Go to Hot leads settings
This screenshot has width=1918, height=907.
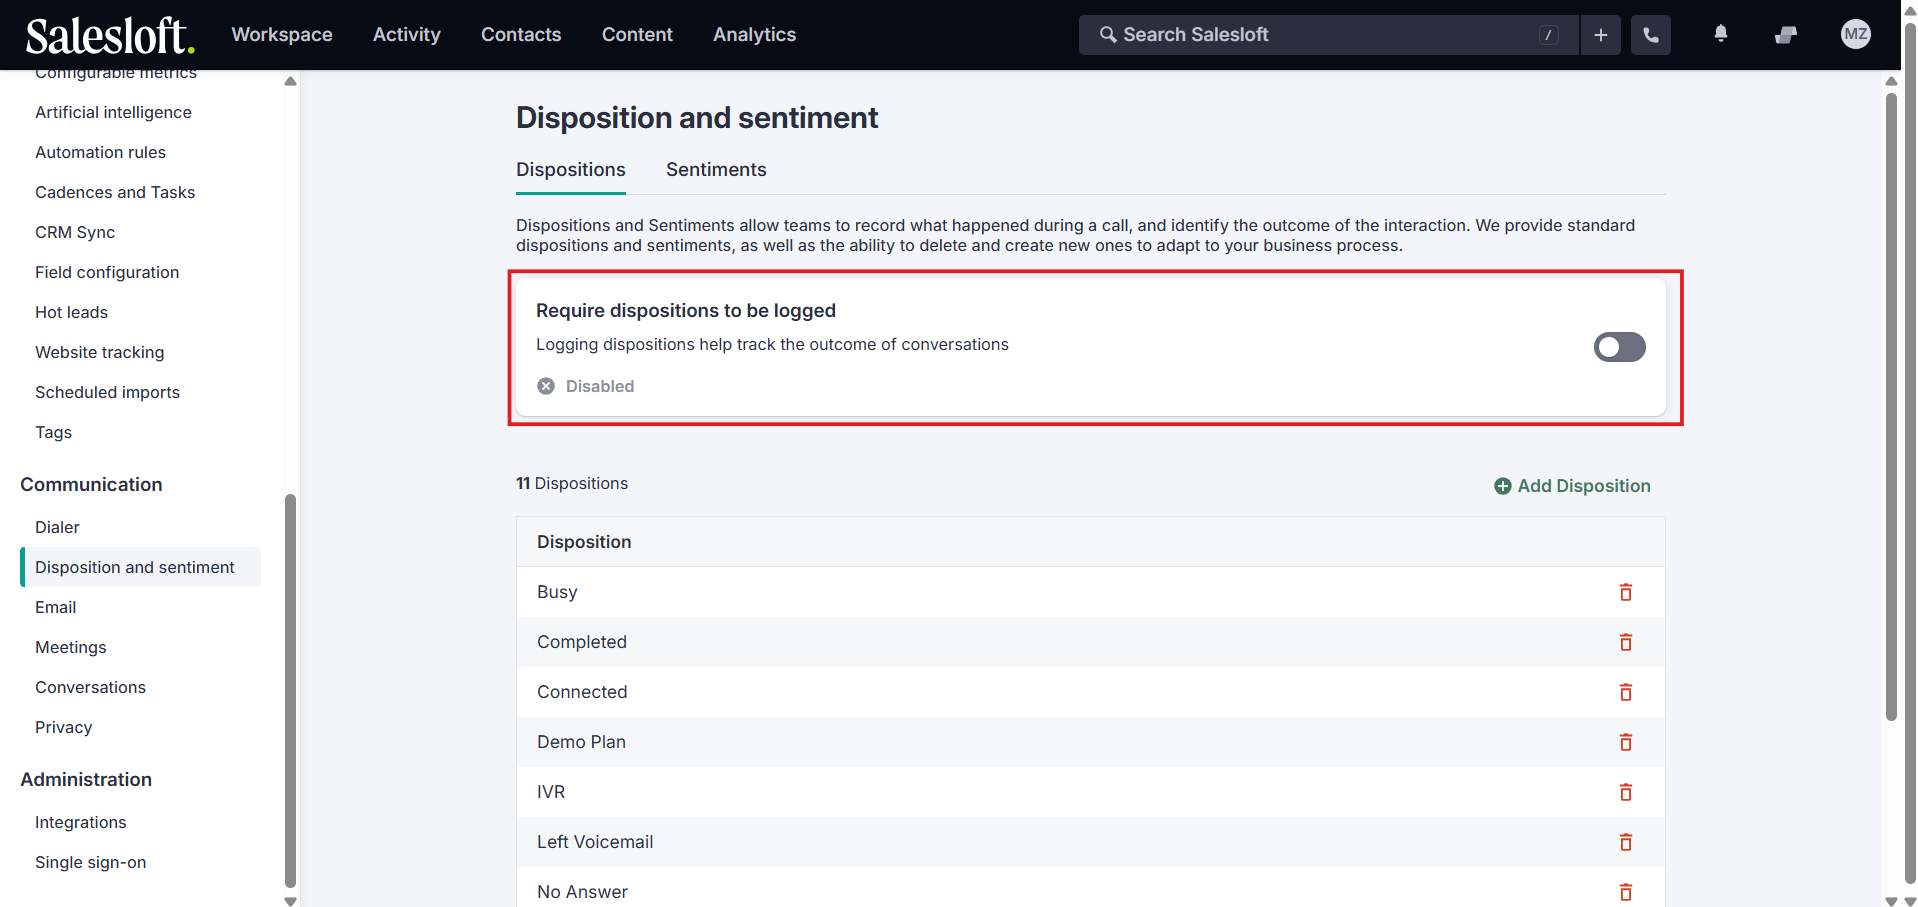[x=71, y=312]
